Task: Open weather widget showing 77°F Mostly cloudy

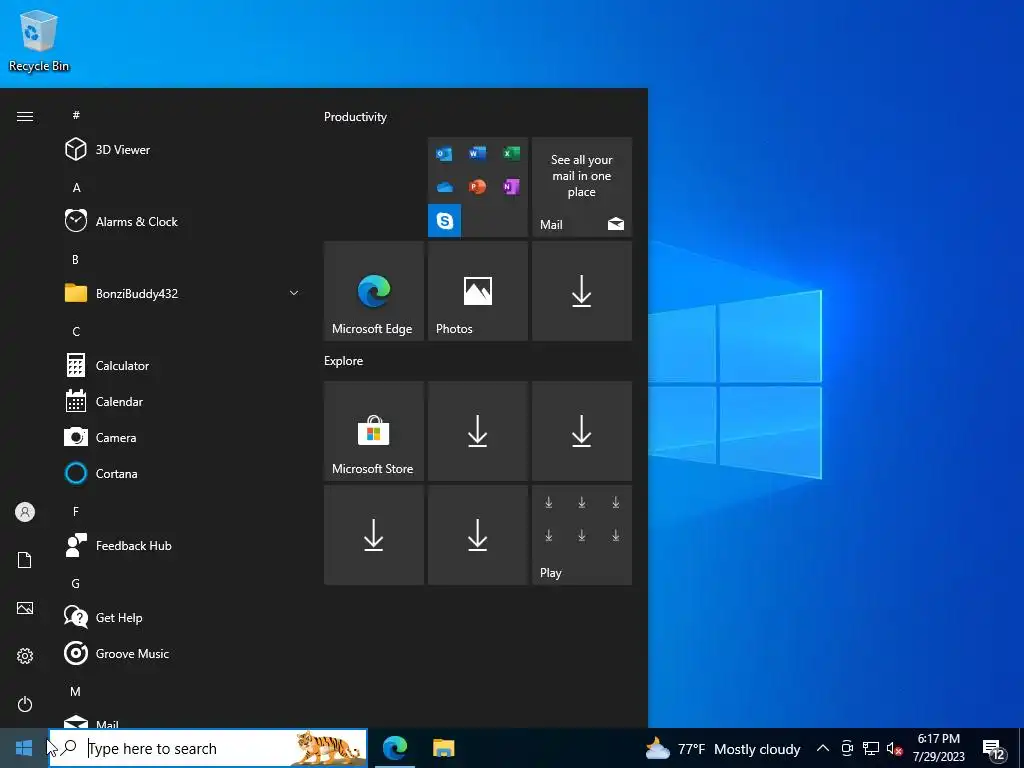Action: (x=723, y=749)
